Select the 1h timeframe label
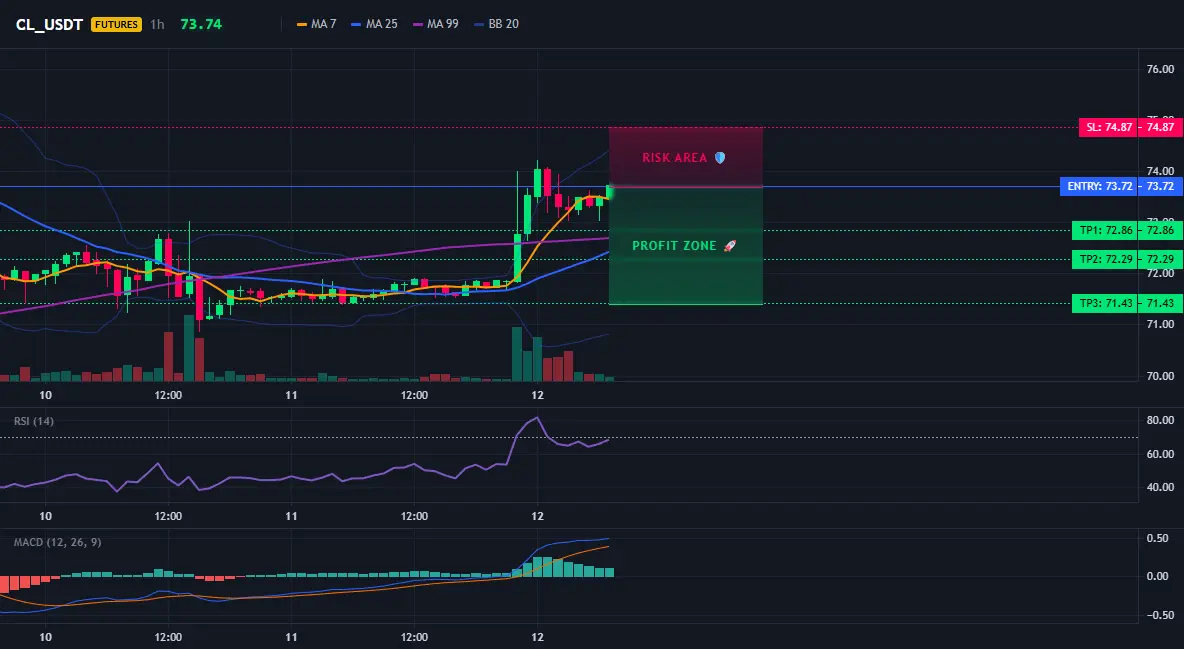The height and width of the screenshot is (649, 1184). pos(157,24)
